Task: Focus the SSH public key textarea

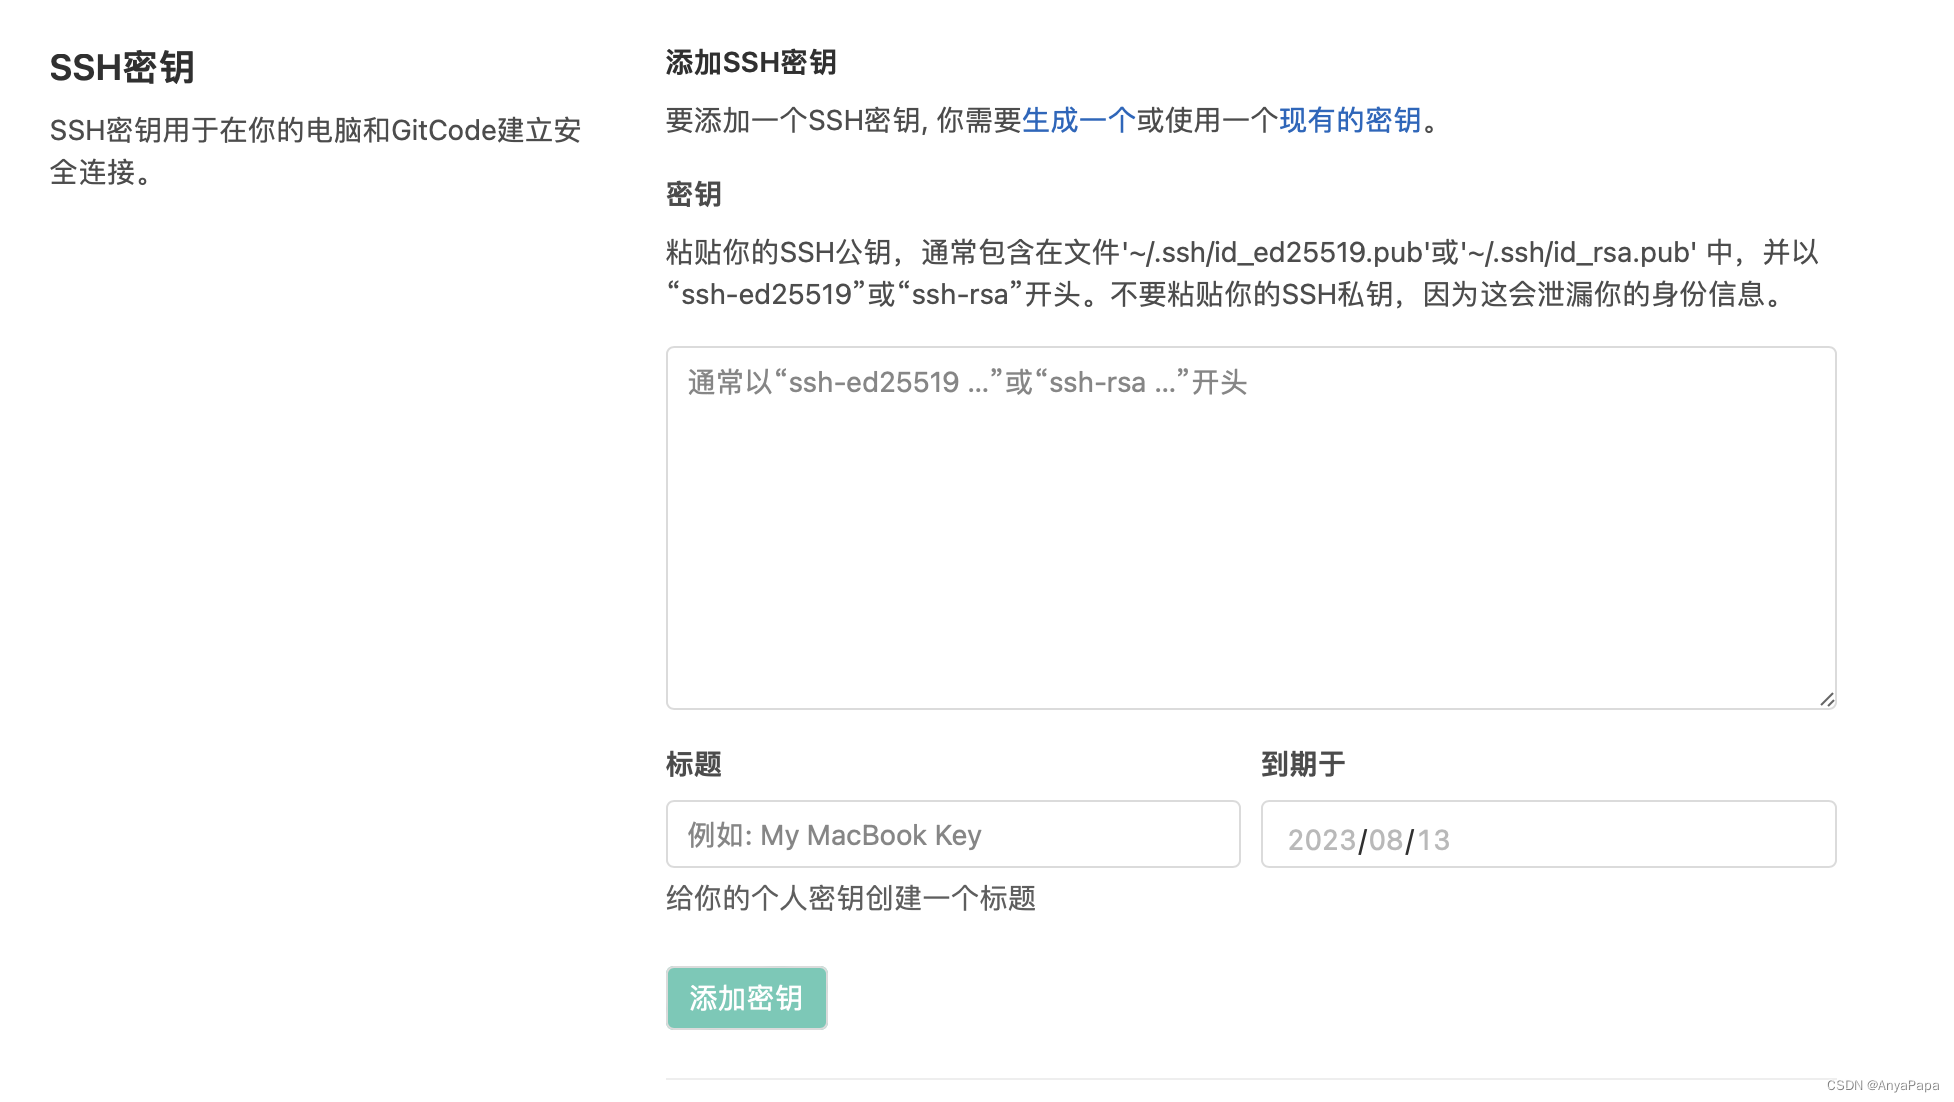Action: [x=1250, y=528]
